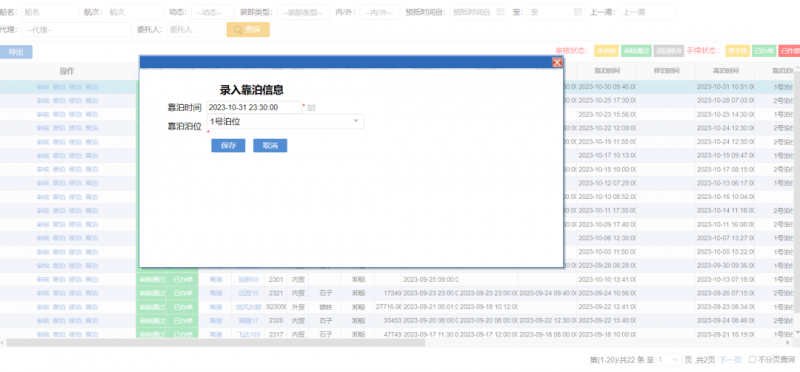The height and width of the screenshot is (372, 800).
Task: Click left arrow of horizontal scrollbar
Action: (x=3, y=343)
